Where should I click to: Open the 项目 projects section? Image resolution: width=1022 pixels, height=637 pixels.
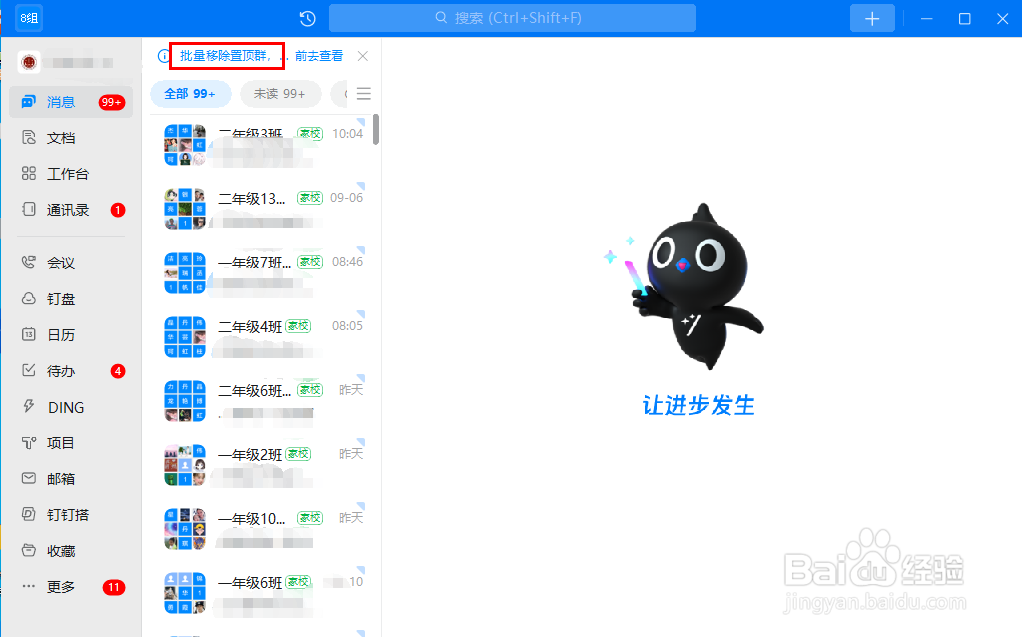71,443
